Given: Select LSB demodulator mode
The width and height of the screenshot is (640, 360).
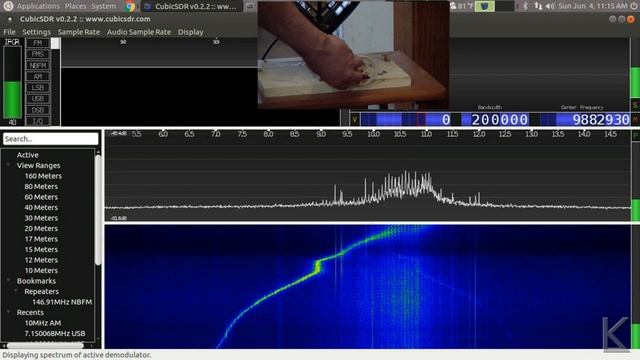Looking at the screenshot, I should coord(38,88).
